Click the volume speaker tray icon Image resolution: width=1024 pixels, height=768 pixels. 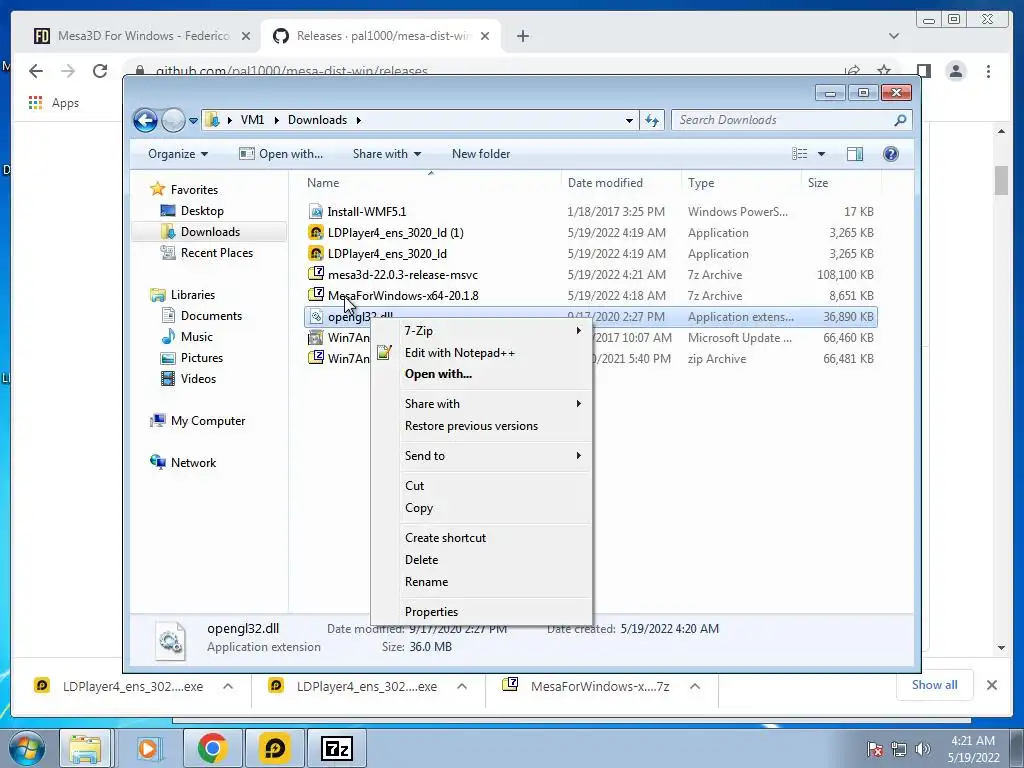923,749
